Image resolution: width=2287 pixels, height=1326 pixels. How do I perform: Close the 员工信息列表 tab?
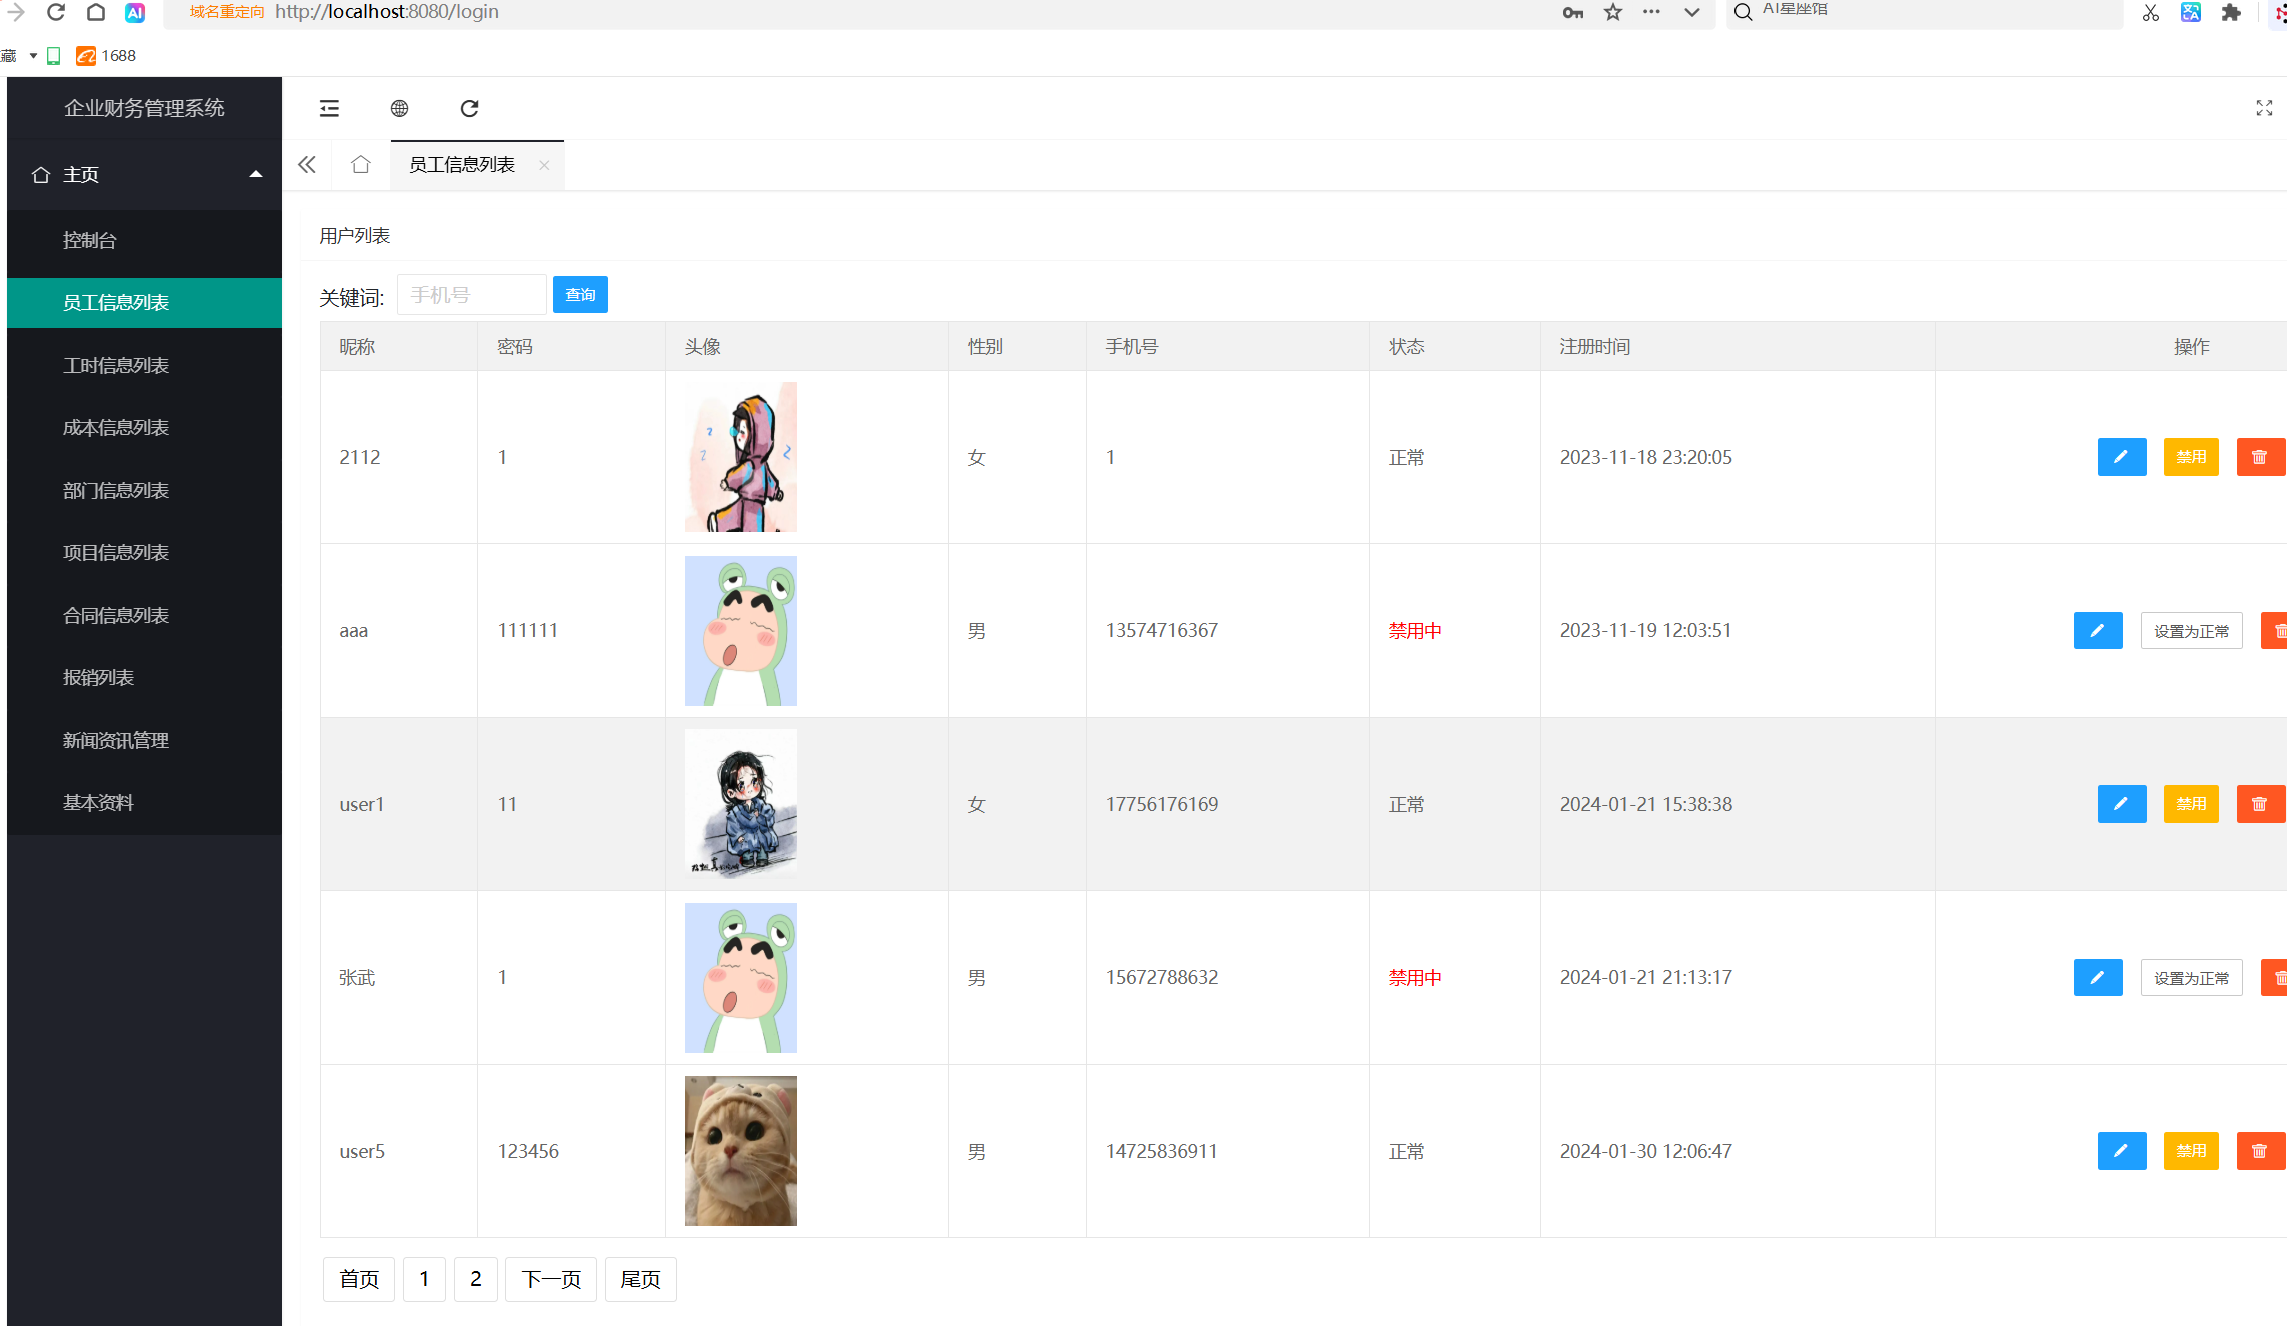(544, 165)
